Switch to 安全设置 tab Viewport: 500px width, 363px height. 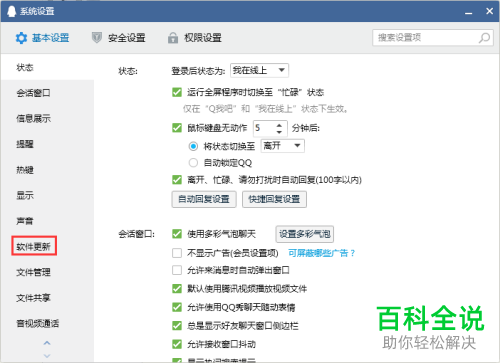[119, 38]
